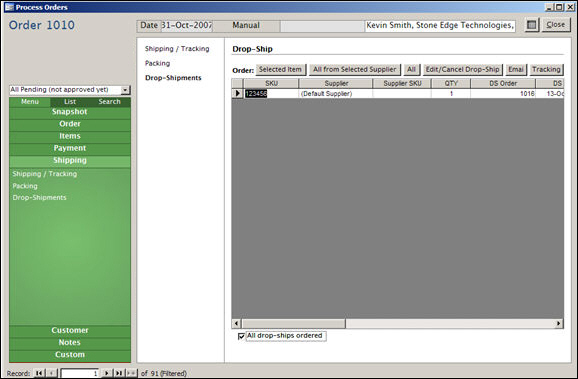Click the horizontal scrollbar thumb
Image resolution: width=578 pixels, height=379 pixels.
click(293, 323)
